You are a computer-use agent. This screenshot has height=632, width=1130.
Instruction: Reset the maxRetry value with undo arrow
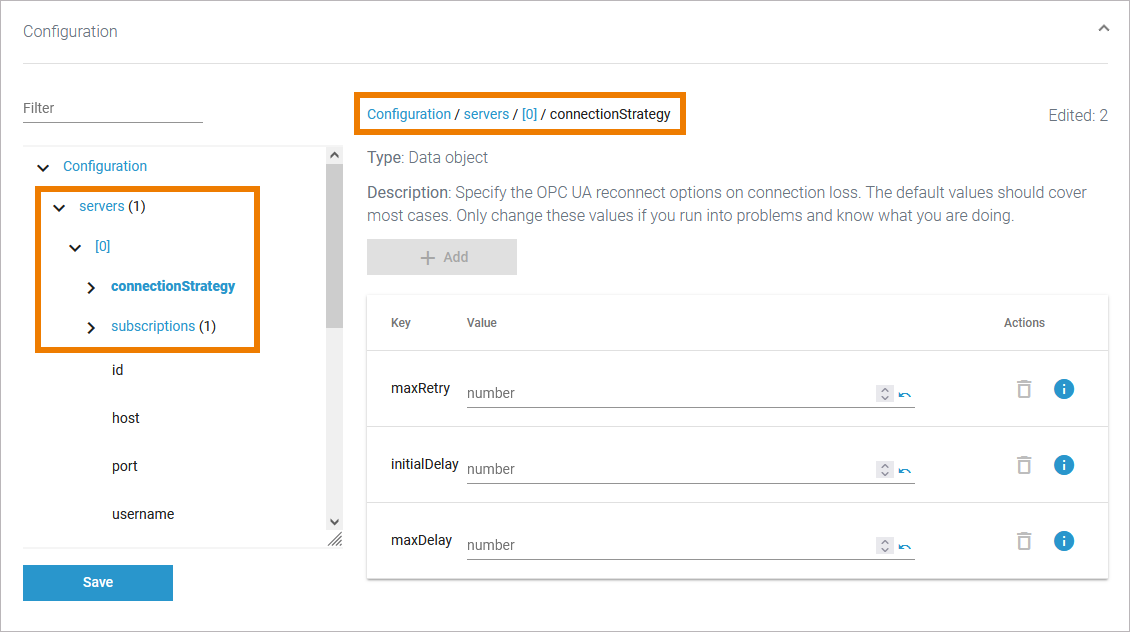[905, 394]
